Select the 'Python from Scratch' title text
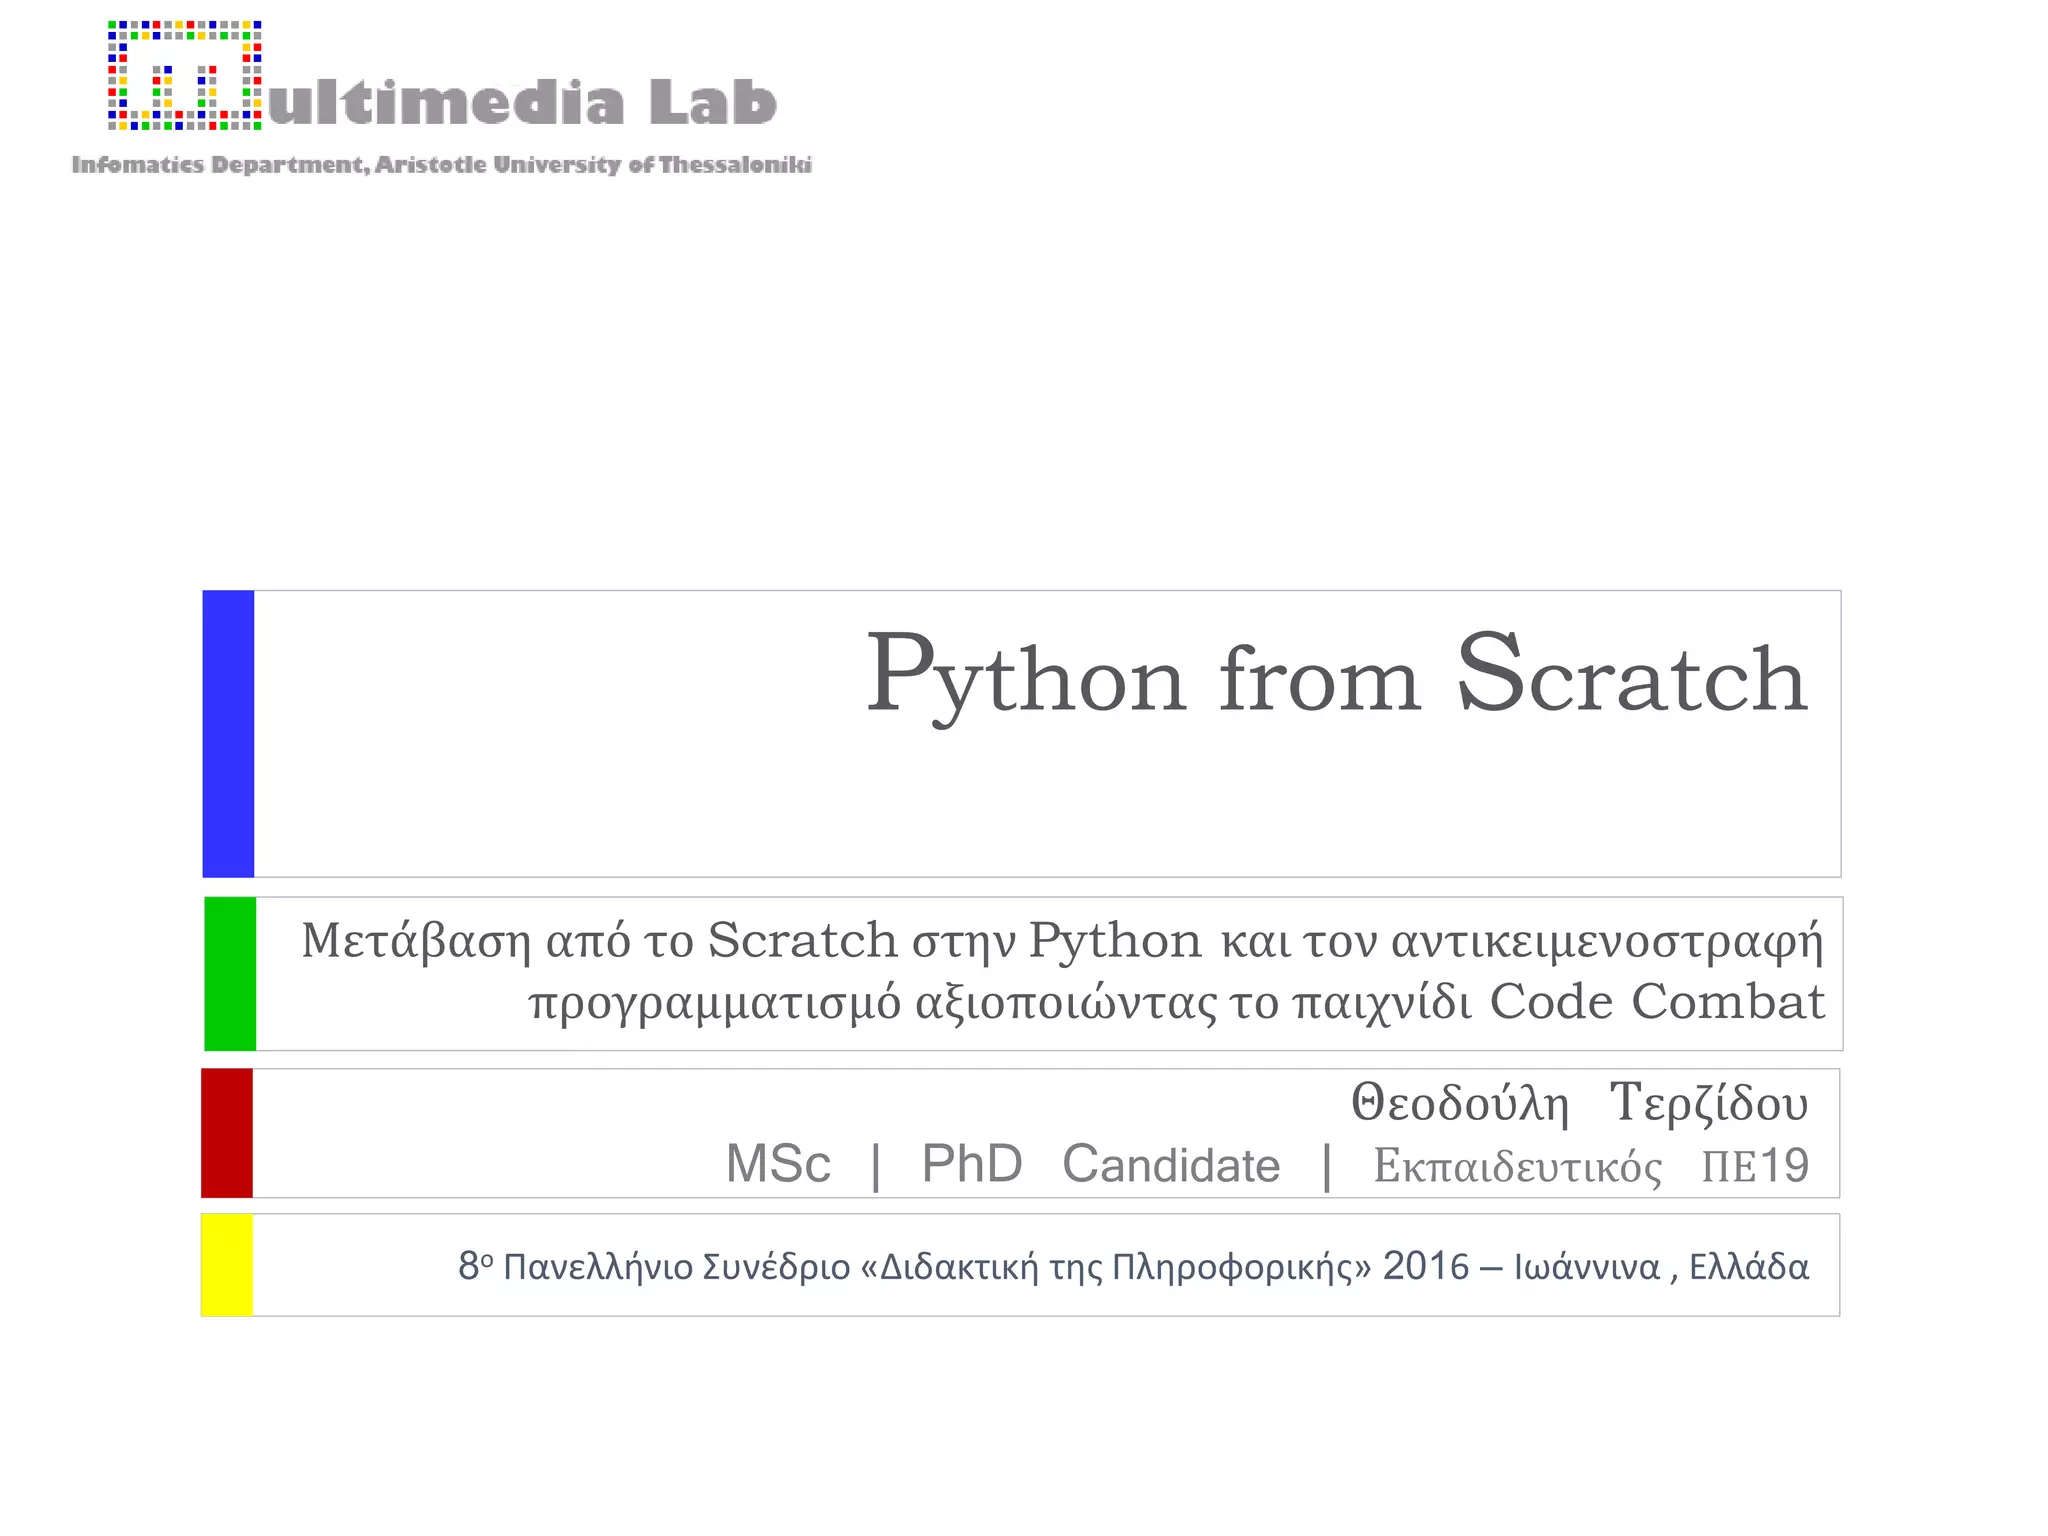Screen dimensions: 2048x1536 (1336, 678)
